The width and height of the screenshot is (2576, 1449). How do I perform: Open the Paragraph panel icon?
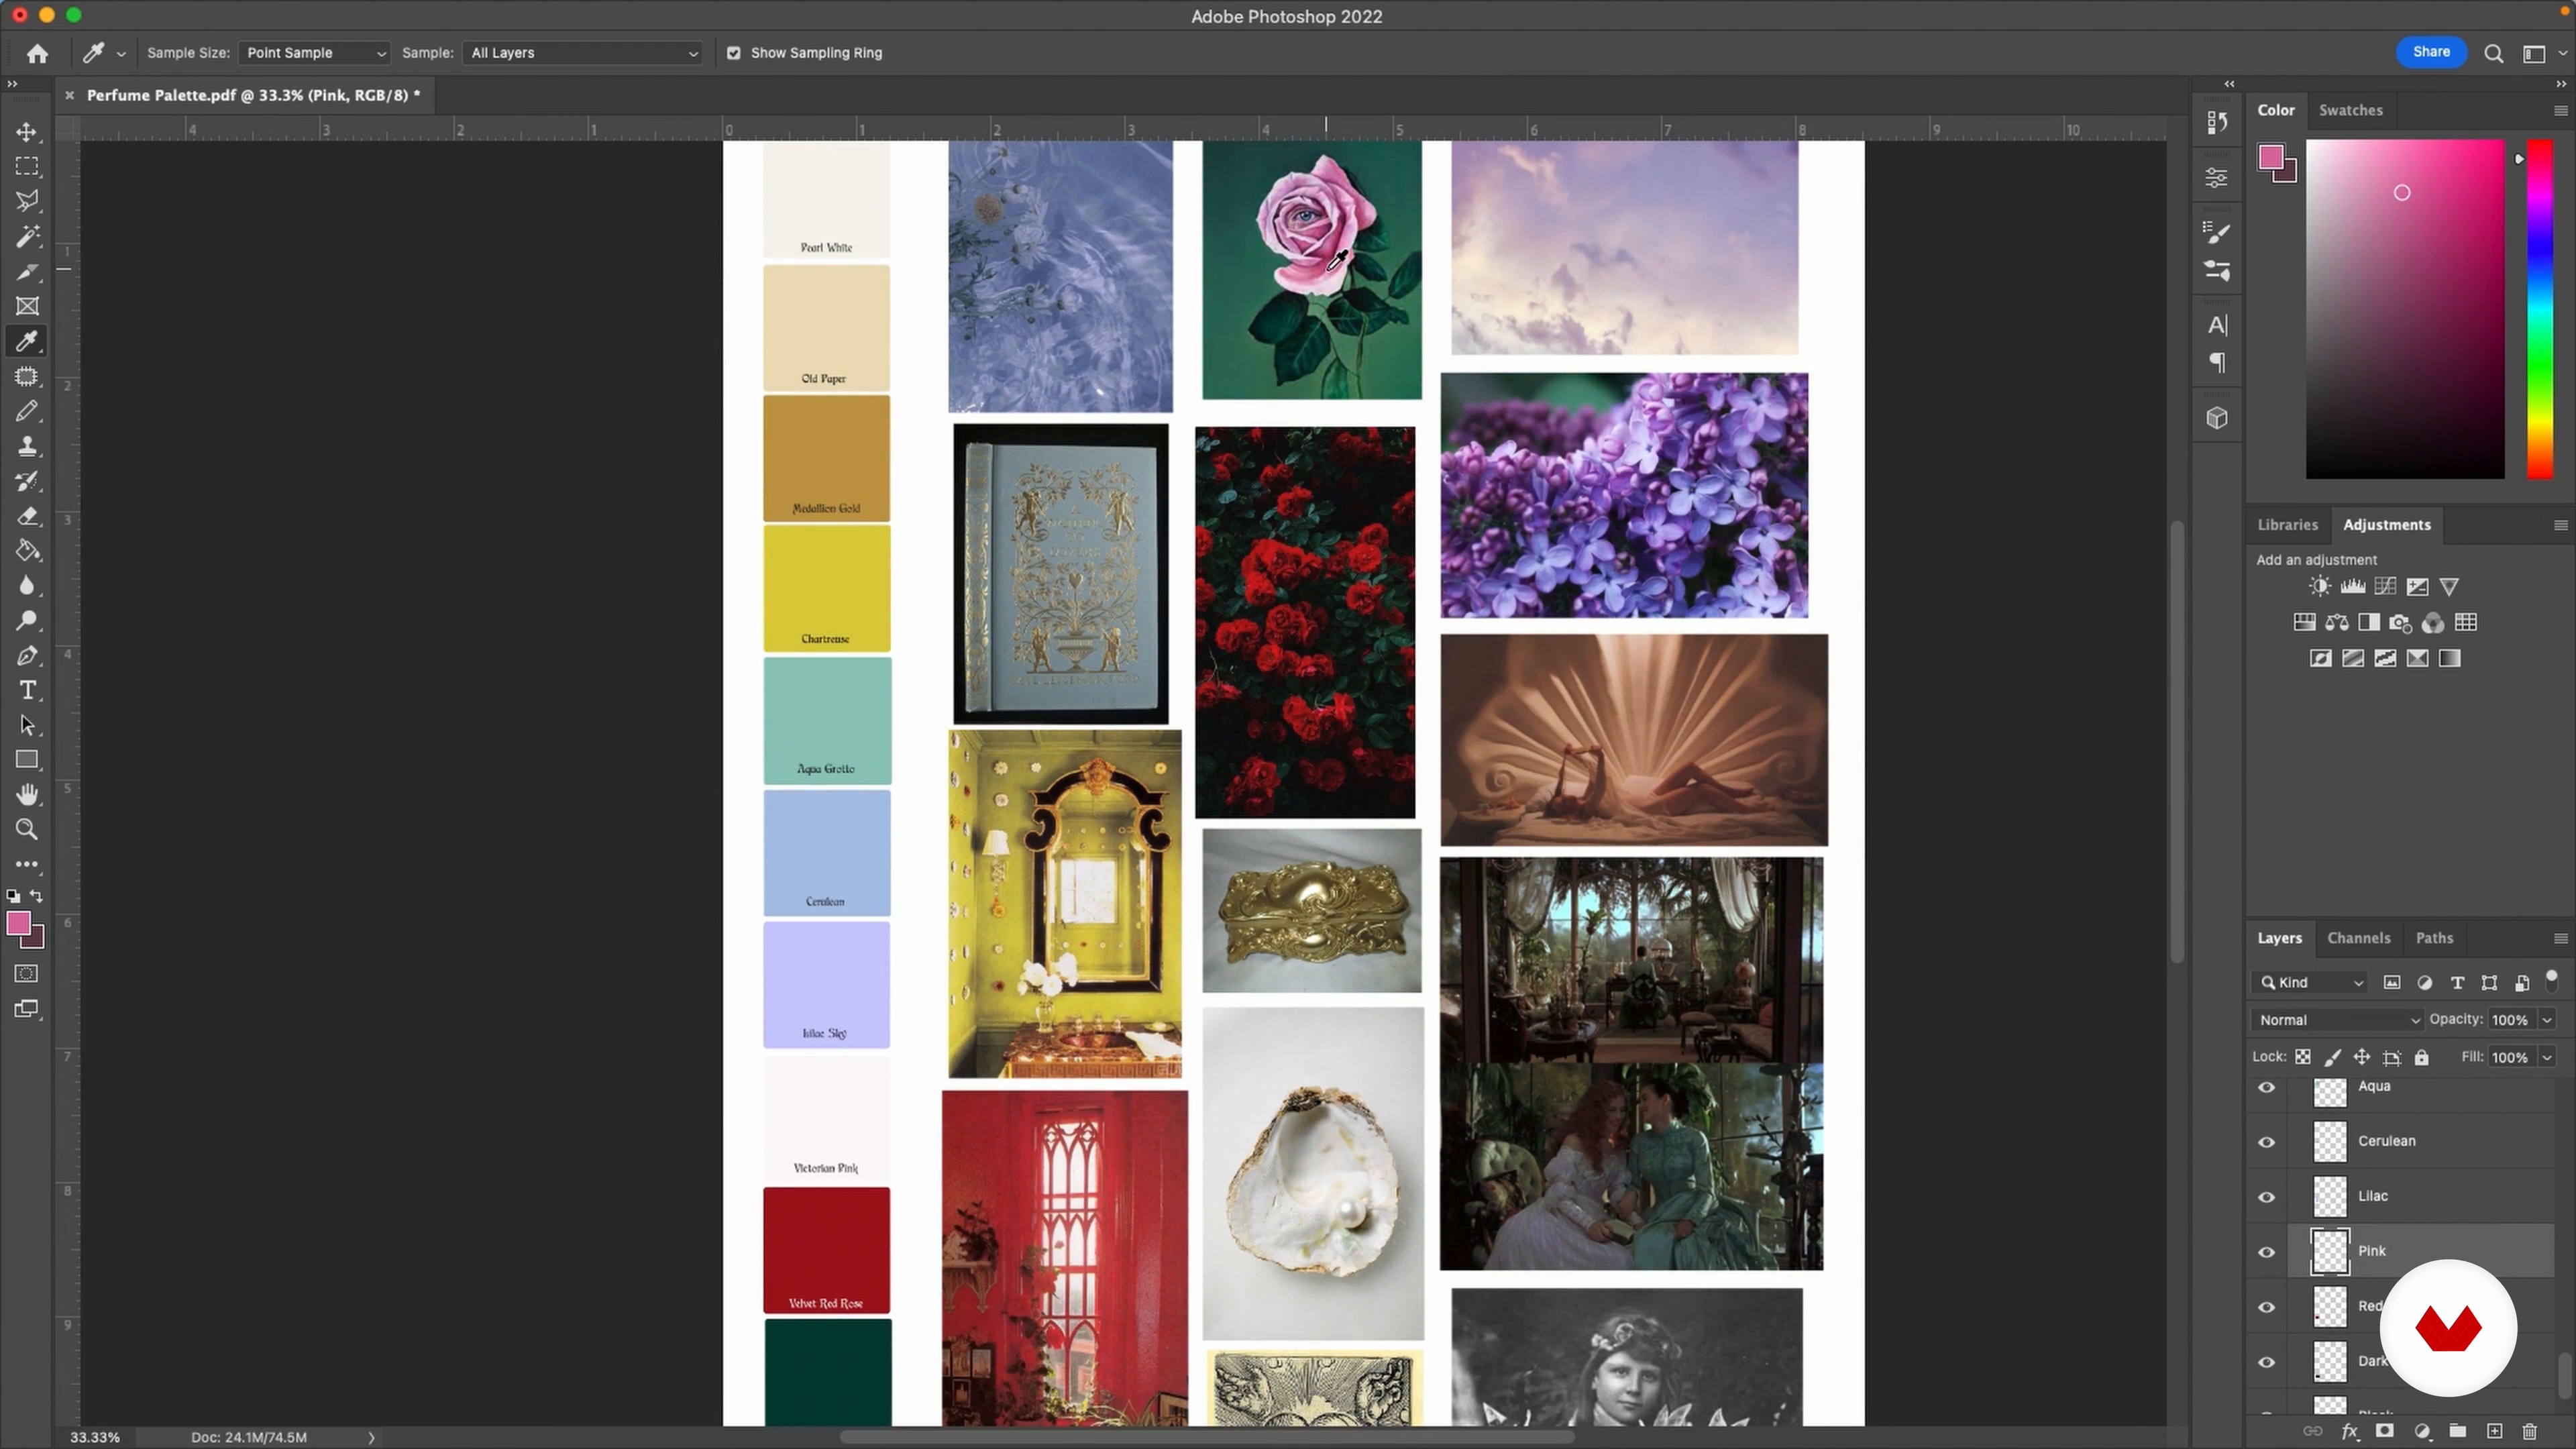click(x=2217, y=363)
